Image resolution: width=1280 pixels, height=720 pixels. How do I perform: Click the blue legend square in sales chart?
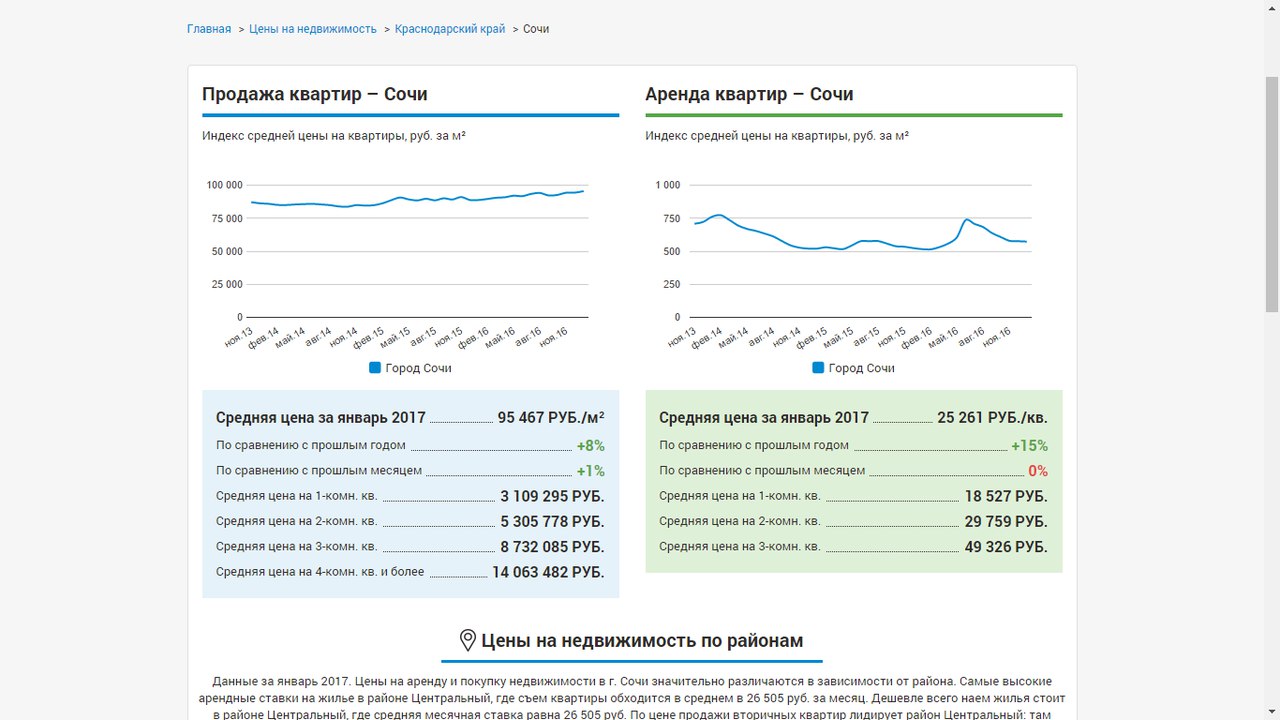[375, 368]
